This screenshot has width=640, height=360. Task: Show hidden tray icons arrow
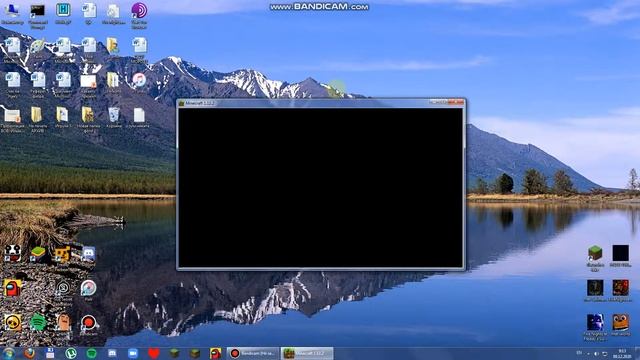click(x=588, y=353)
